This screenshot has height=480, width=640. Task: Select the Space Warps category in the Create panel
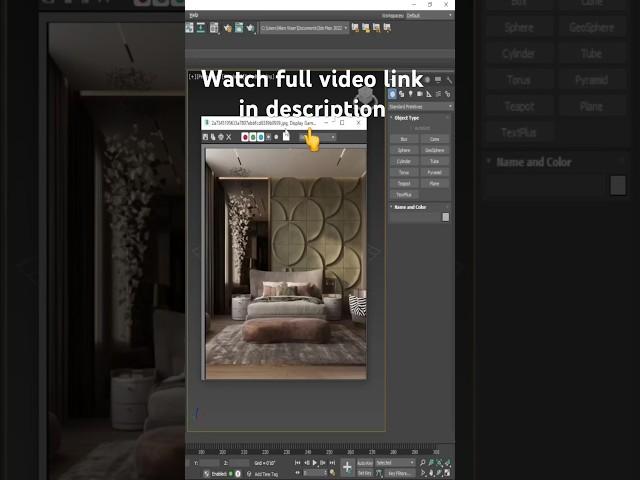point(438,94)
